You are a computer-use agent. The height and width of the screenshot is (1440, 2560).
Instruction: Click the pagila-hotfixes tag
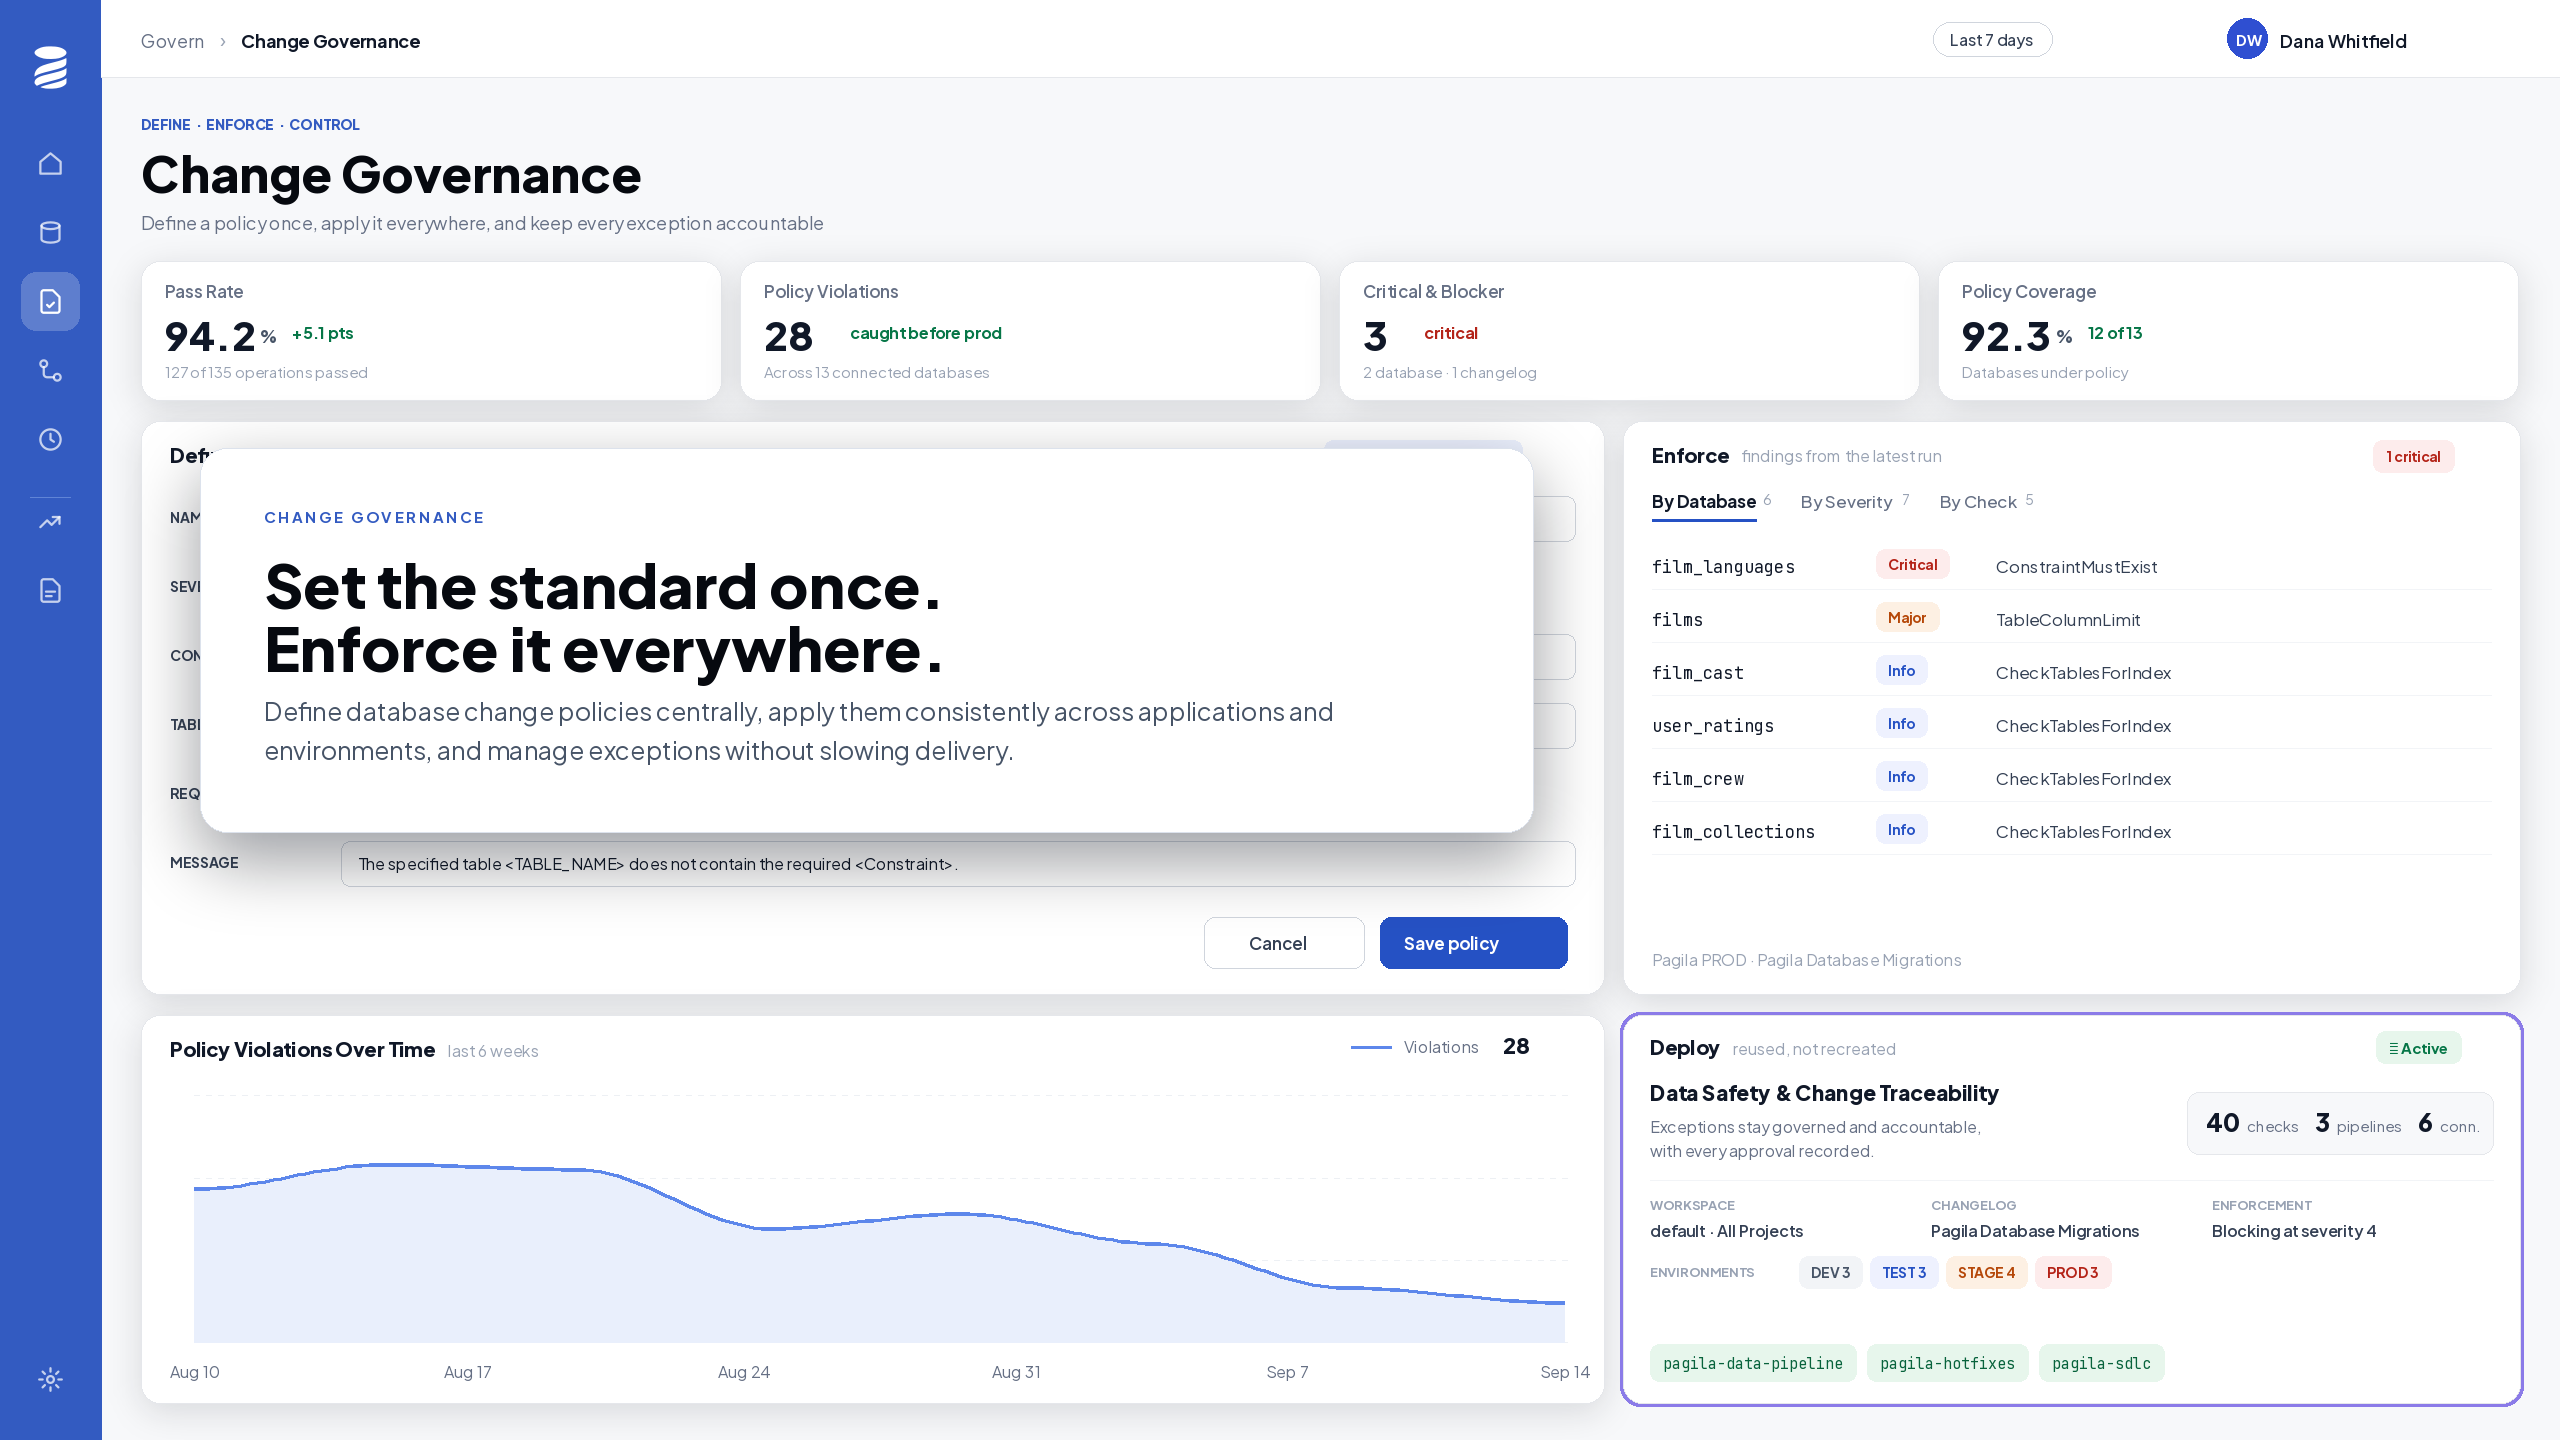pyautogui.click(x=1947, y=1363)
